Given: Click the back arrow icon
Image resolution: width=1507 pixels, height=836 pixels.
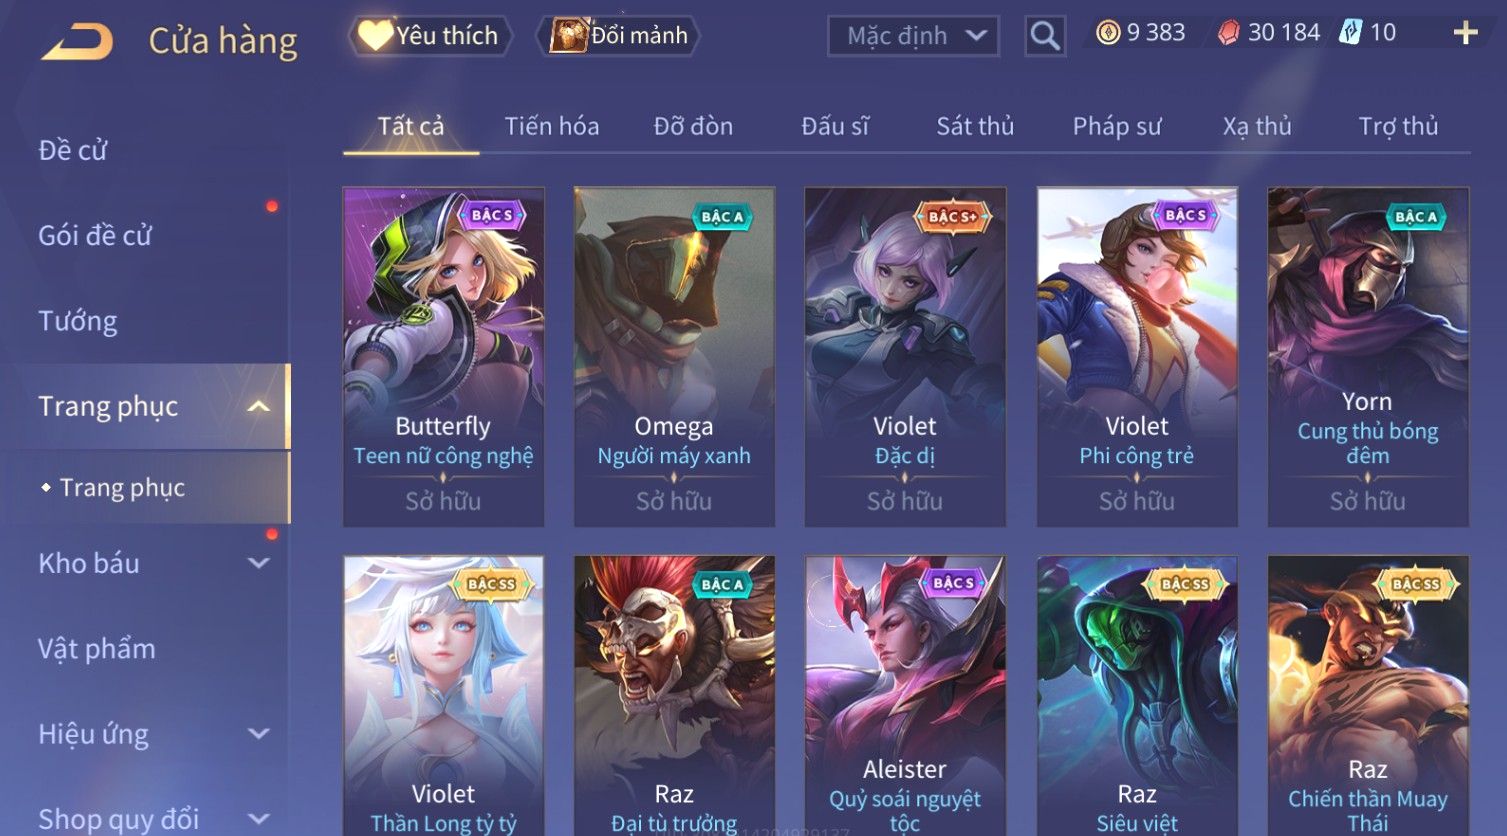Looking at the screenshot, I should coord(77,42).
